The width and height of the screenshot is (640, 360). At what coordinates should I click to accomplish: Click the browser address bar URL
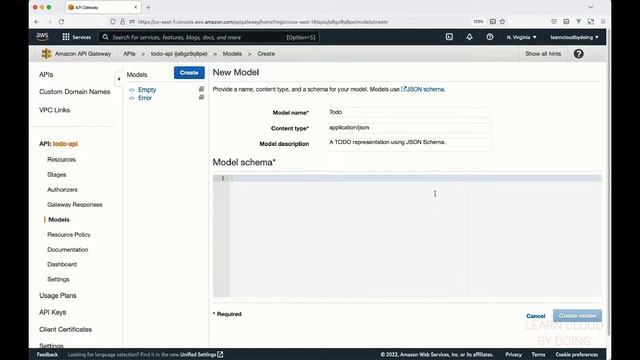263,22
